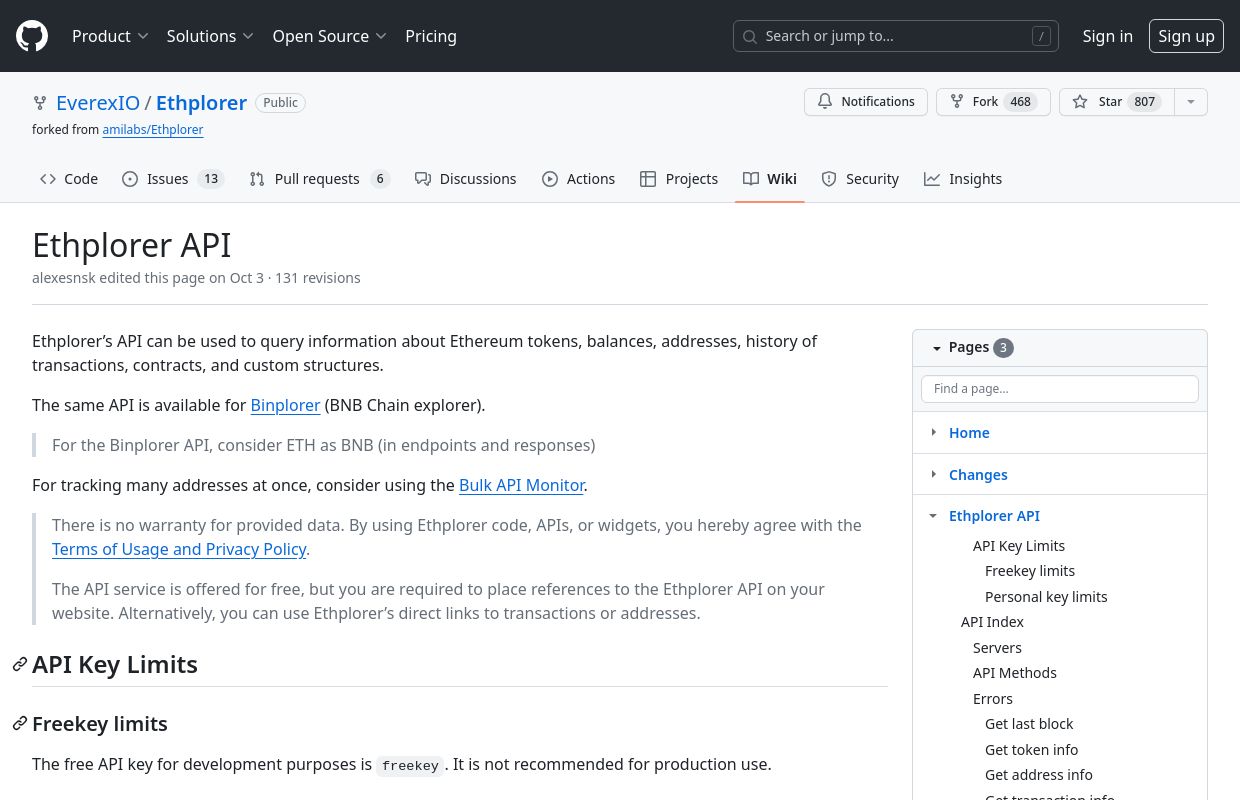Jump to API Key Limits section

1019,546
